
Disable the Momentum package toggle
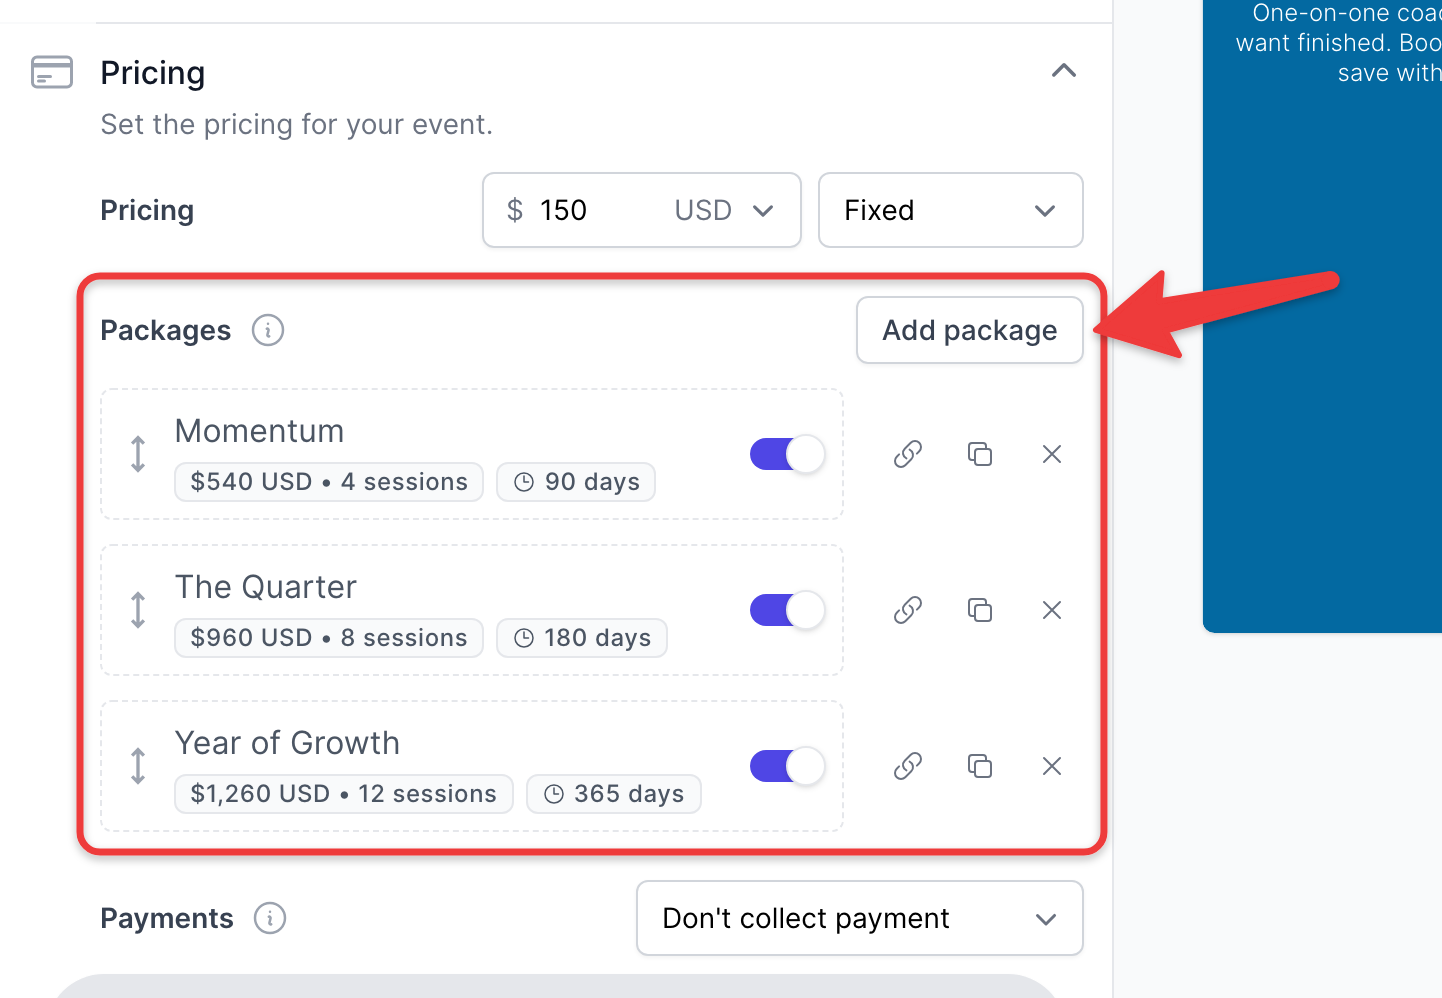pyautogui.click(x=787, y=454)
